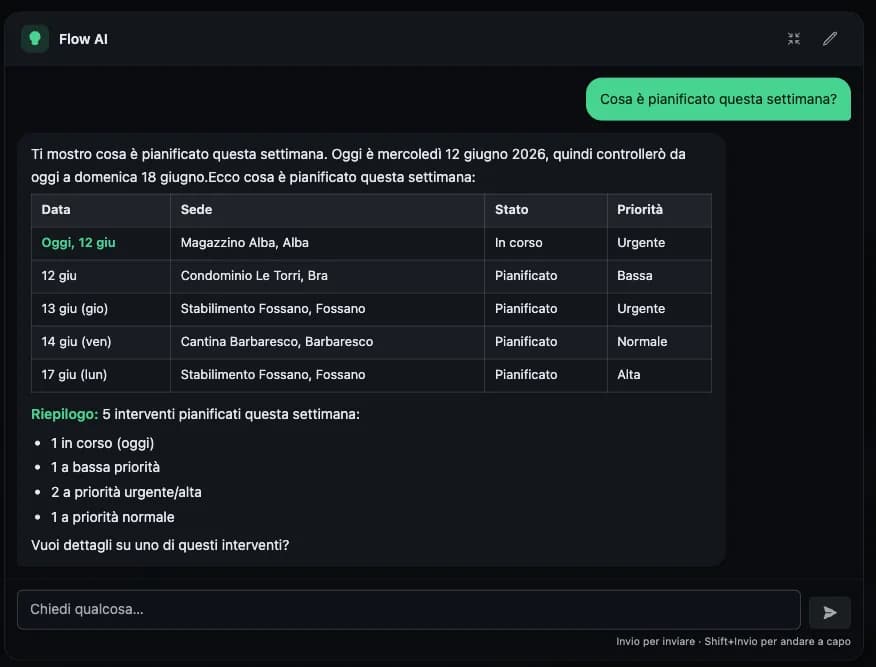Collapse the chat panel with the shrink icon
The image size is (876, 667).
click(793, 39)
